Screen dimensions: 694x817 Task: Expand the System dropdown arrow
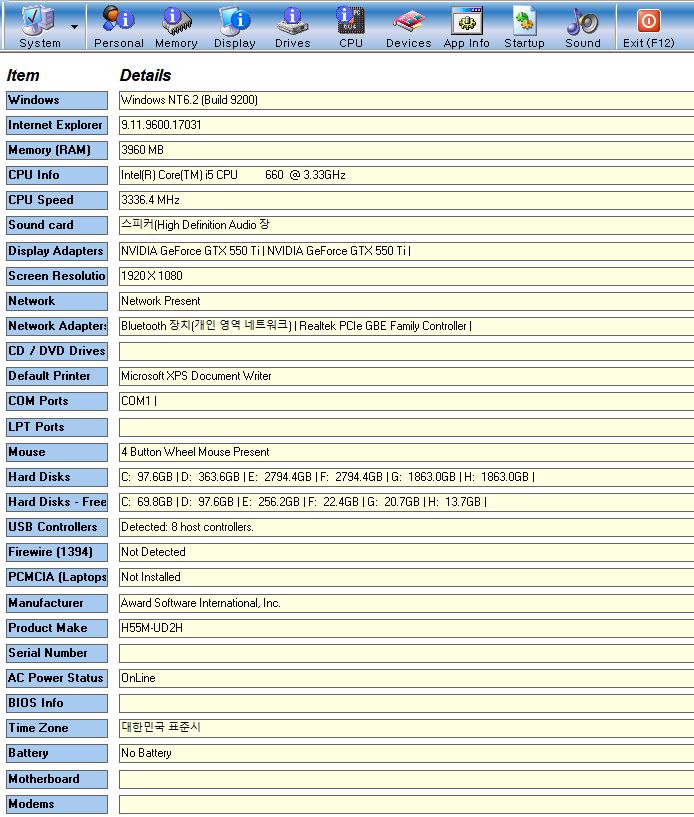75,26
